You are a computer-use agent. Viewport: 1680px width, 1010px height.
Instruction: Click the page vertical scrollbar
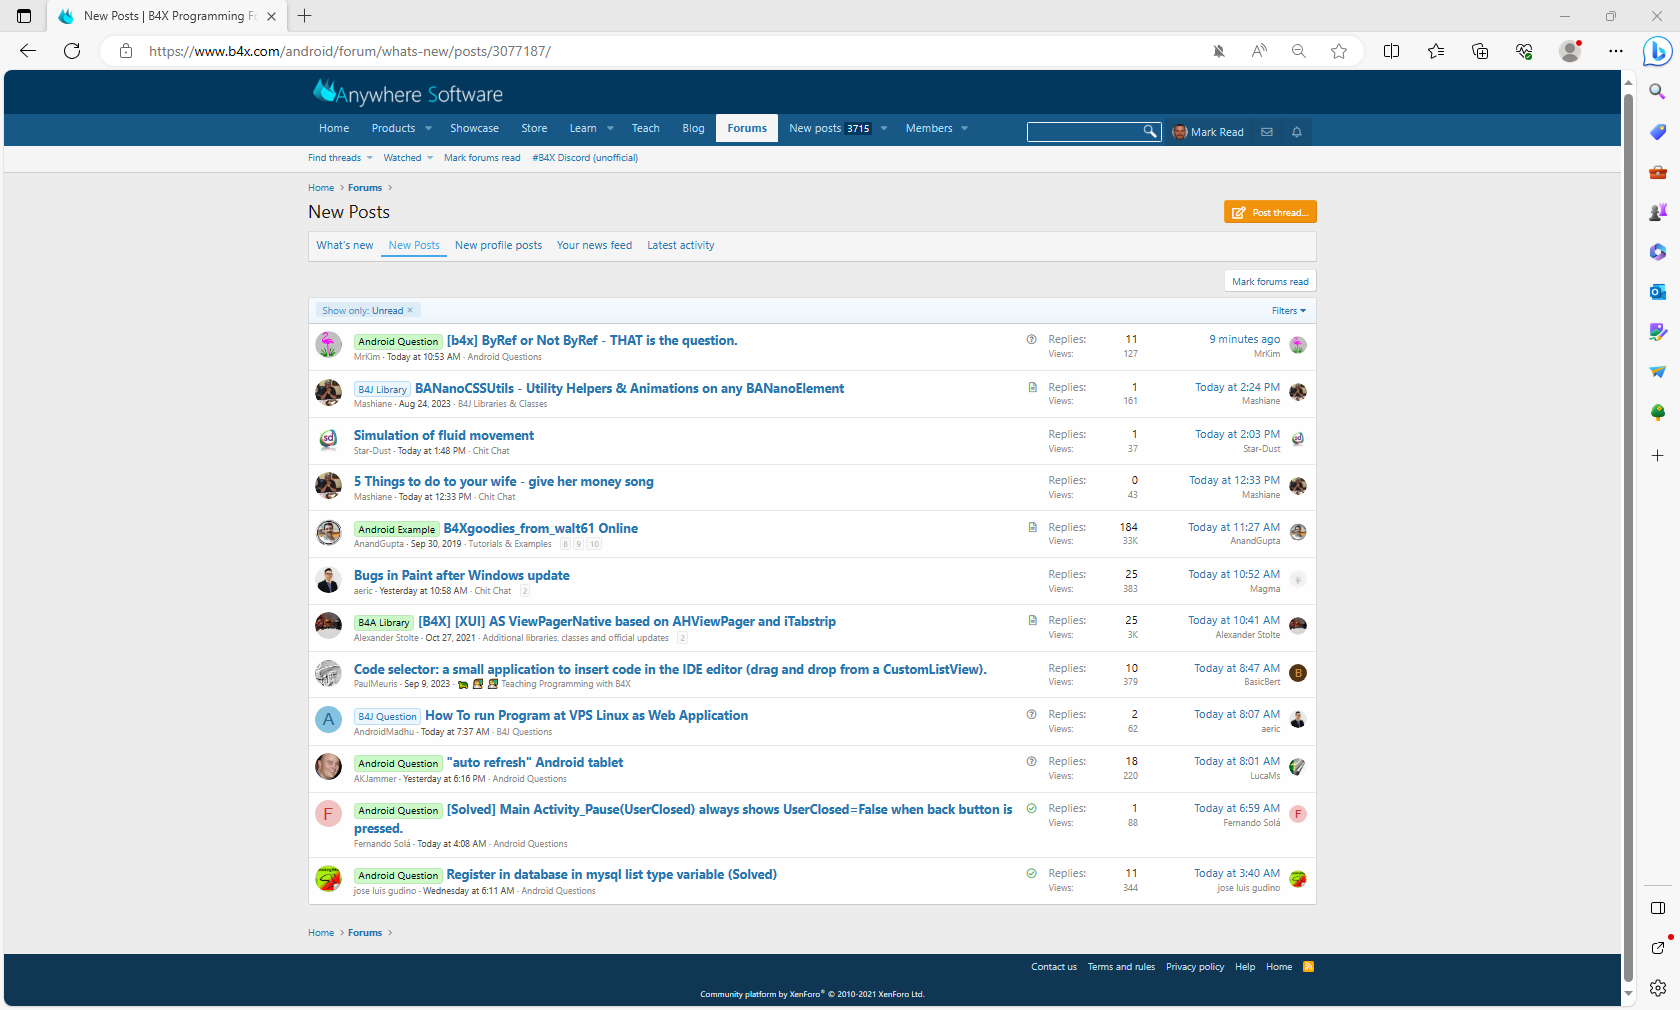pyautogui.click(x=1628, y=540)
